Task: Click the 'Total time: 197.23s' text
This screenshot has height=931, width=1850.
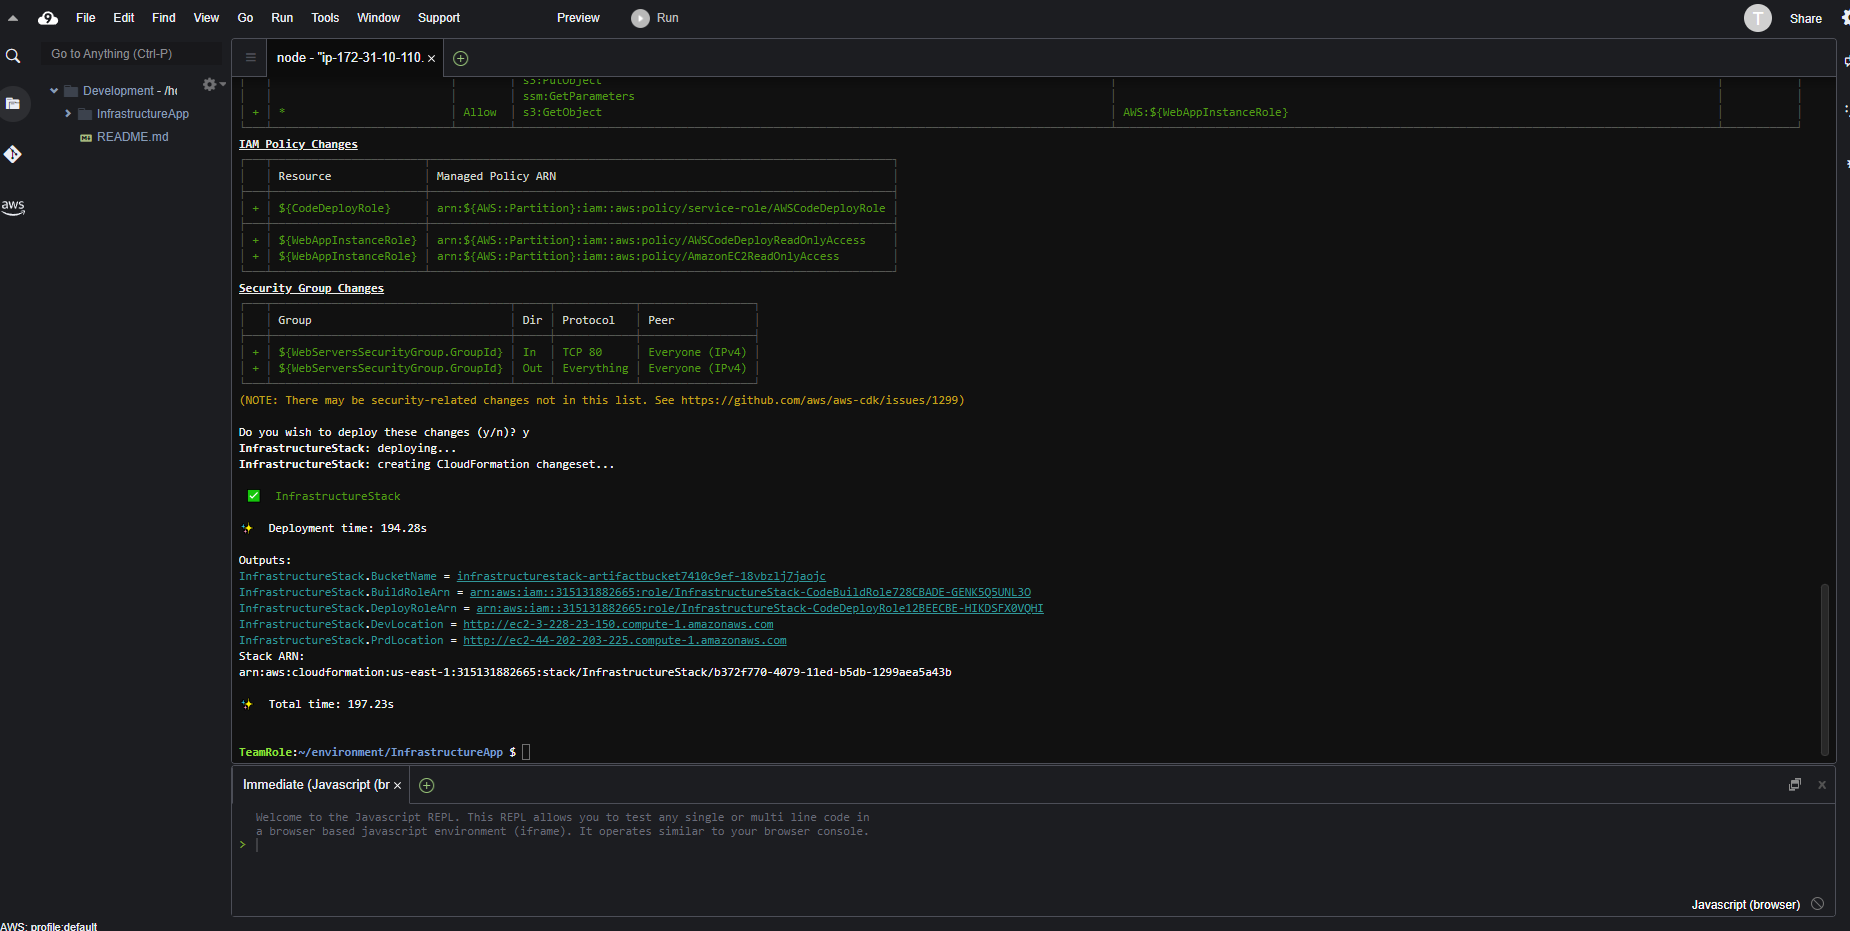Action: [331, 704]
